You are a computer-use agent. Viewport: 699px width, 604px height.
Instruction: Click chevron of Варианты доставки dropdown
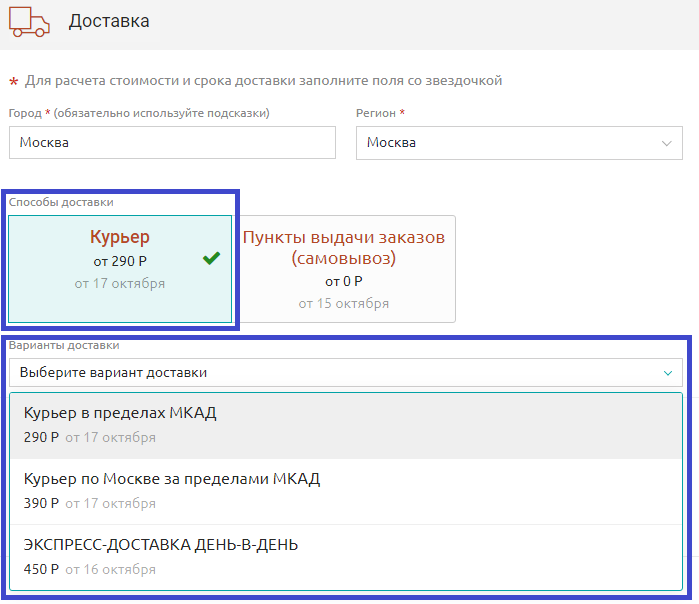(667, 373)
